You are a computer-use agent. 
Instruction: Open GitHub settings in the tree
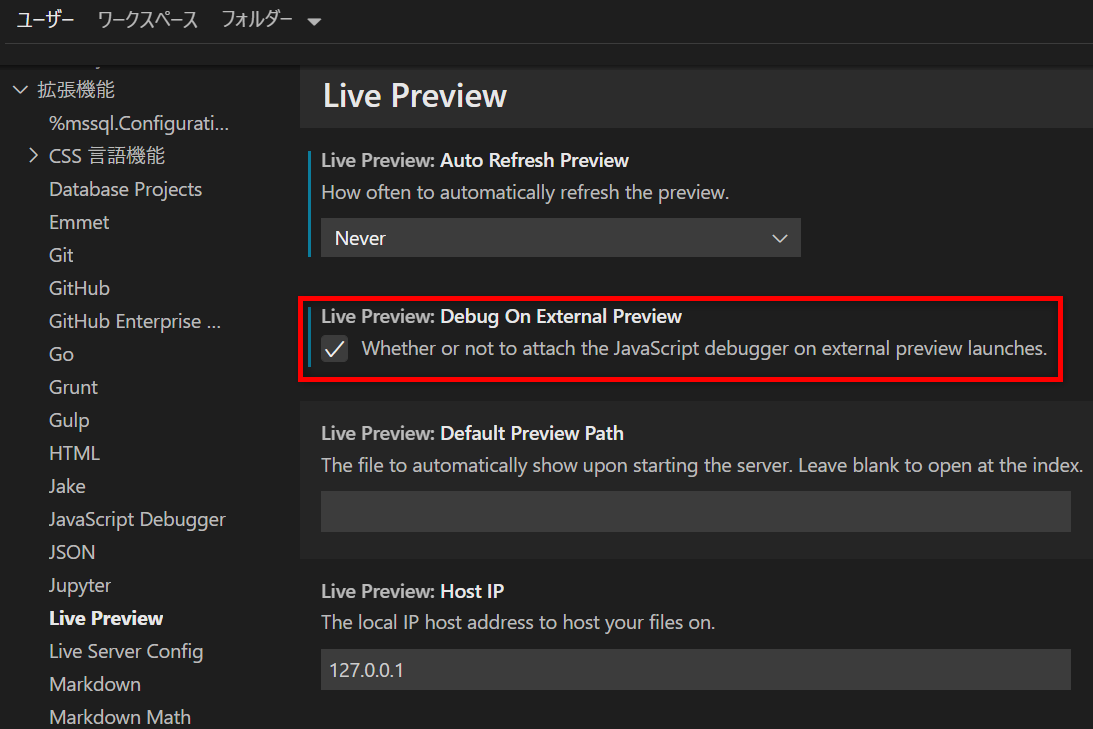point(79,288)
